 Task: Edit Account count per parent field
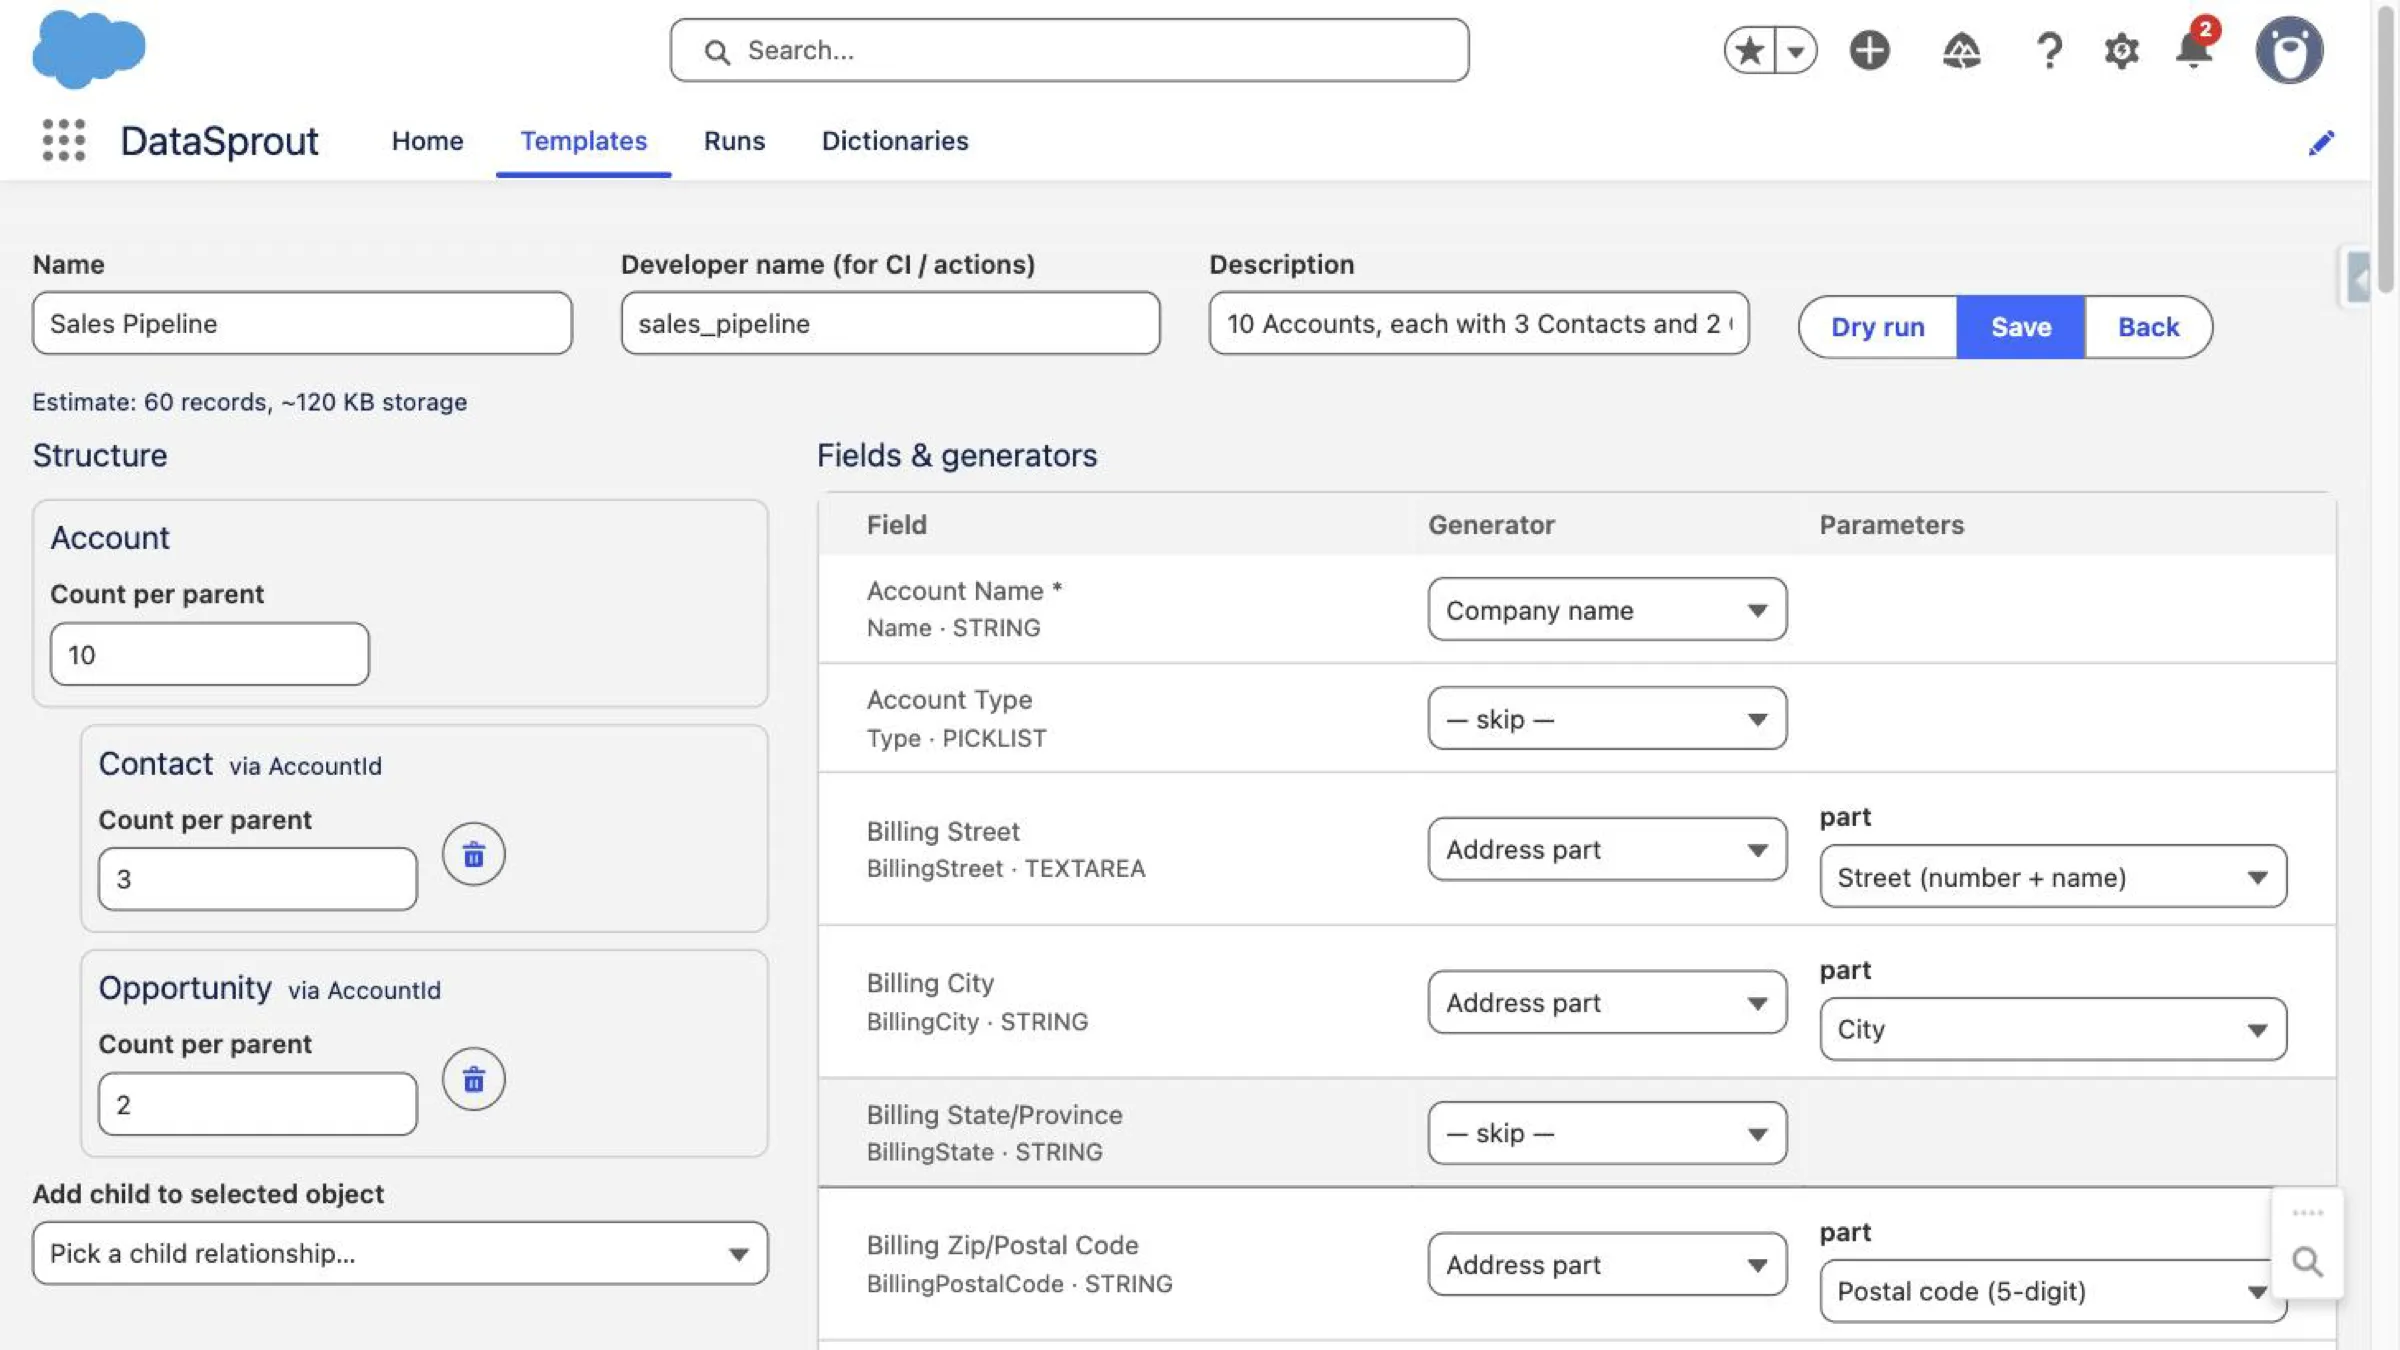[x=210, y=654]
